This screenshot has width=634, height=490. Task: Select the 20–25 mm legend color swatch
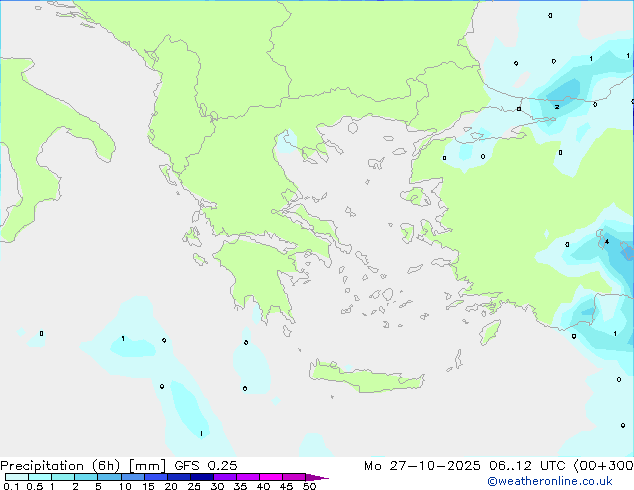(178, 477)
